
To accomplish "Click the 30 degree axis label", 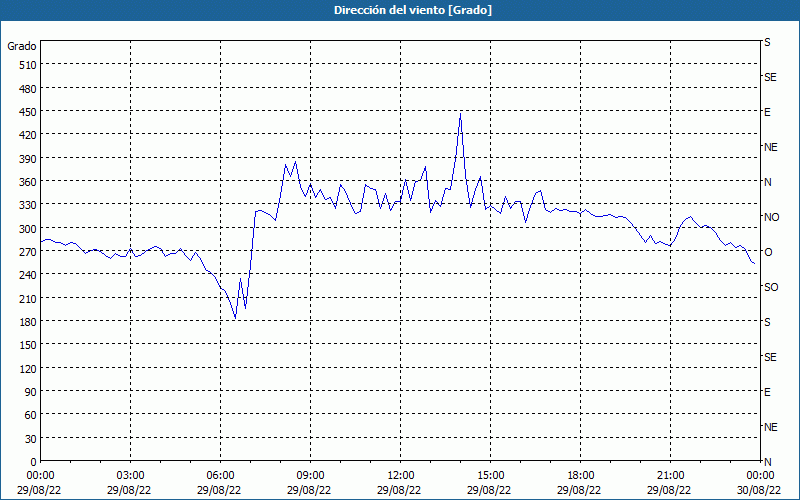I will 31,439.
